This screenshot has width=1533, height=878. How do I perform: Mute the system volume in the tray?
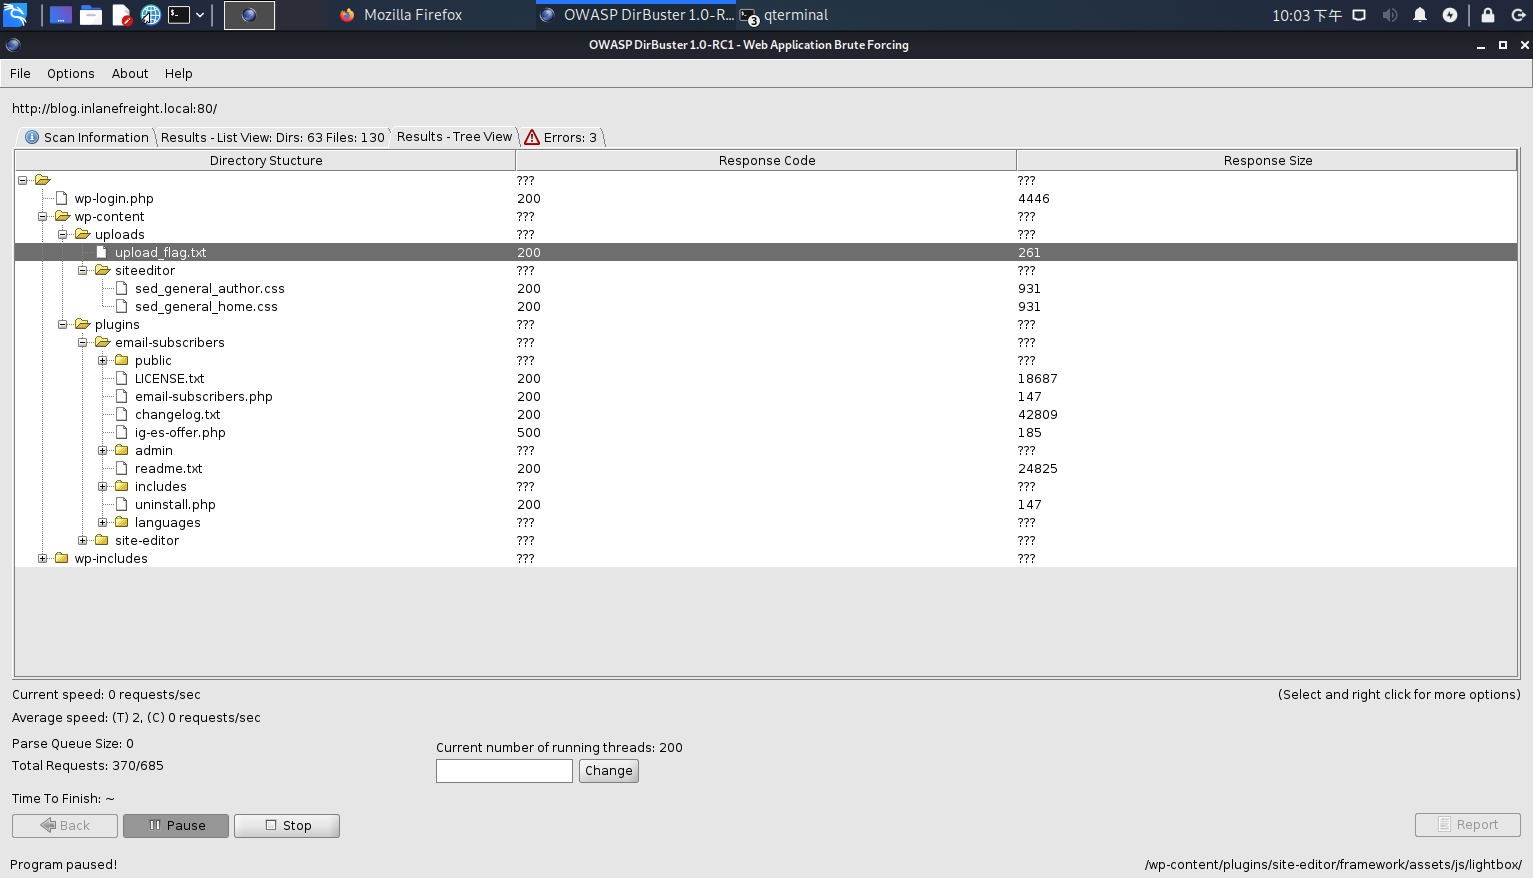pos(1390,14)
